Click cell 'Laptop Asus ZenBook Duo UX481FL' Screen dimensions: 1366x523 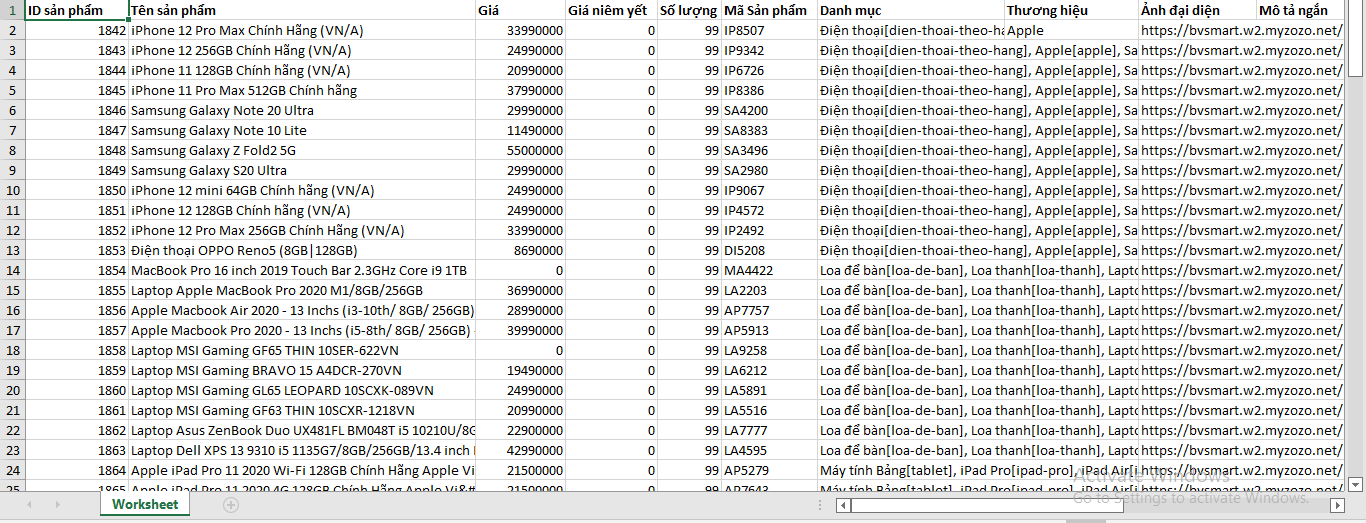click(x=302, y=430)
